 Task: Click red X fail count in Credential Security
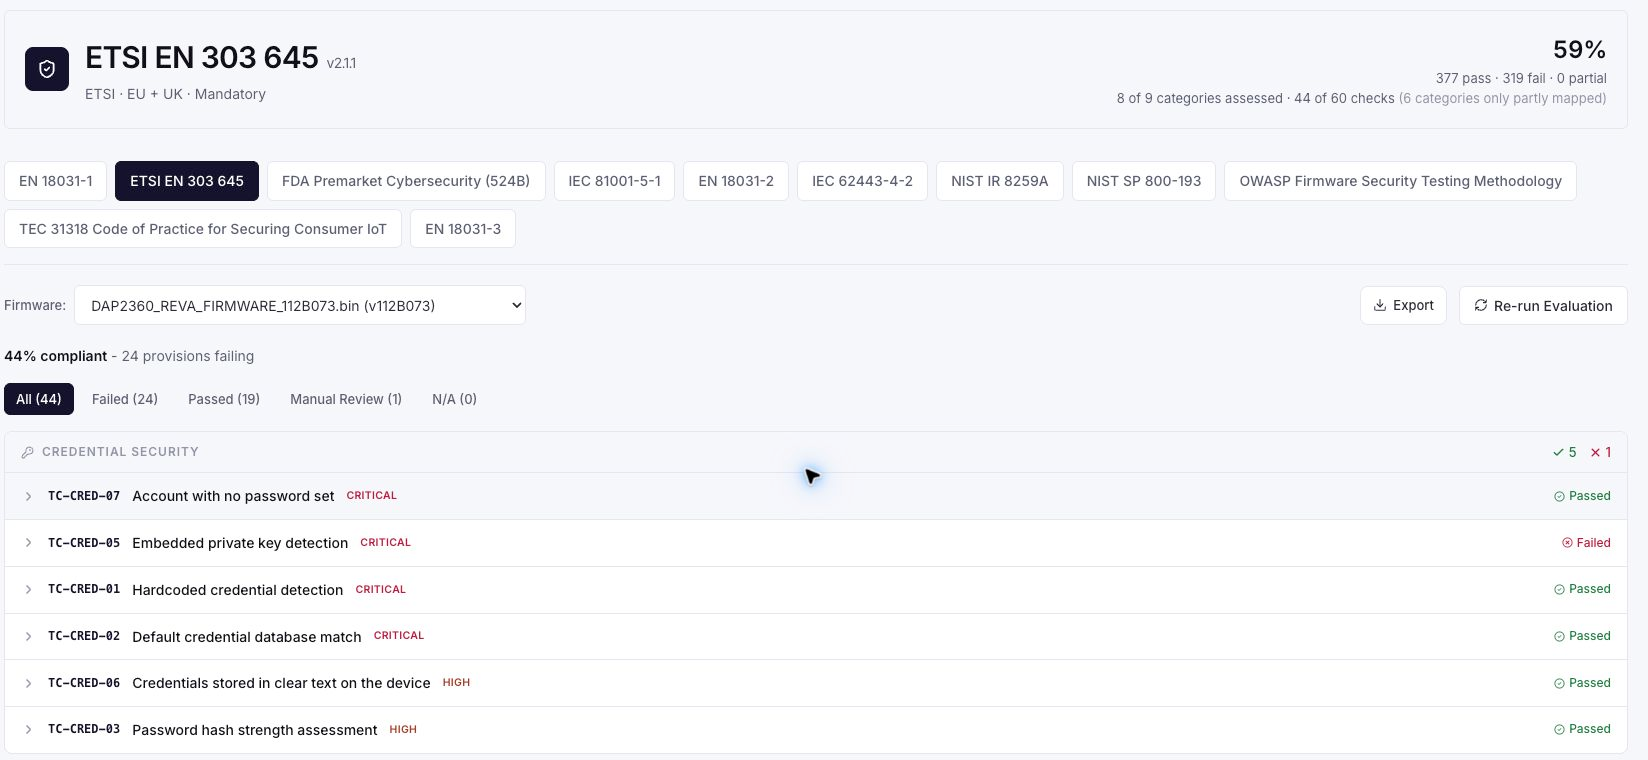(x=1601, y=452)
